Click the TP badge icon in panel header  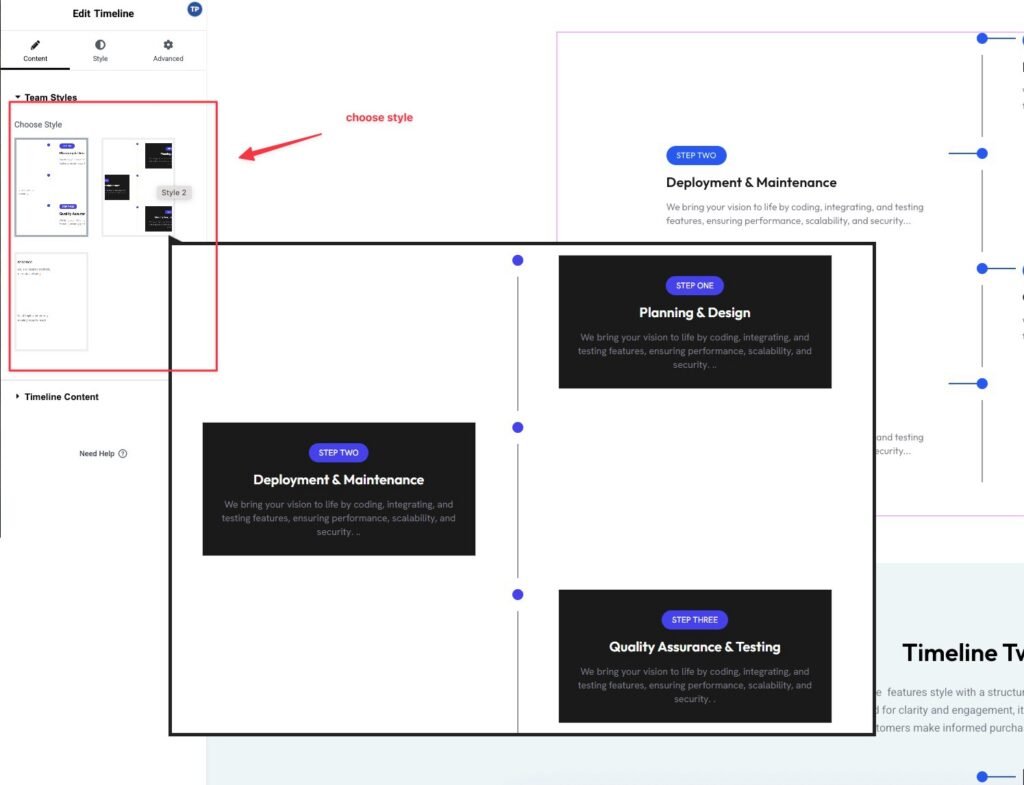pyautogui.click(x=194, y=9)
